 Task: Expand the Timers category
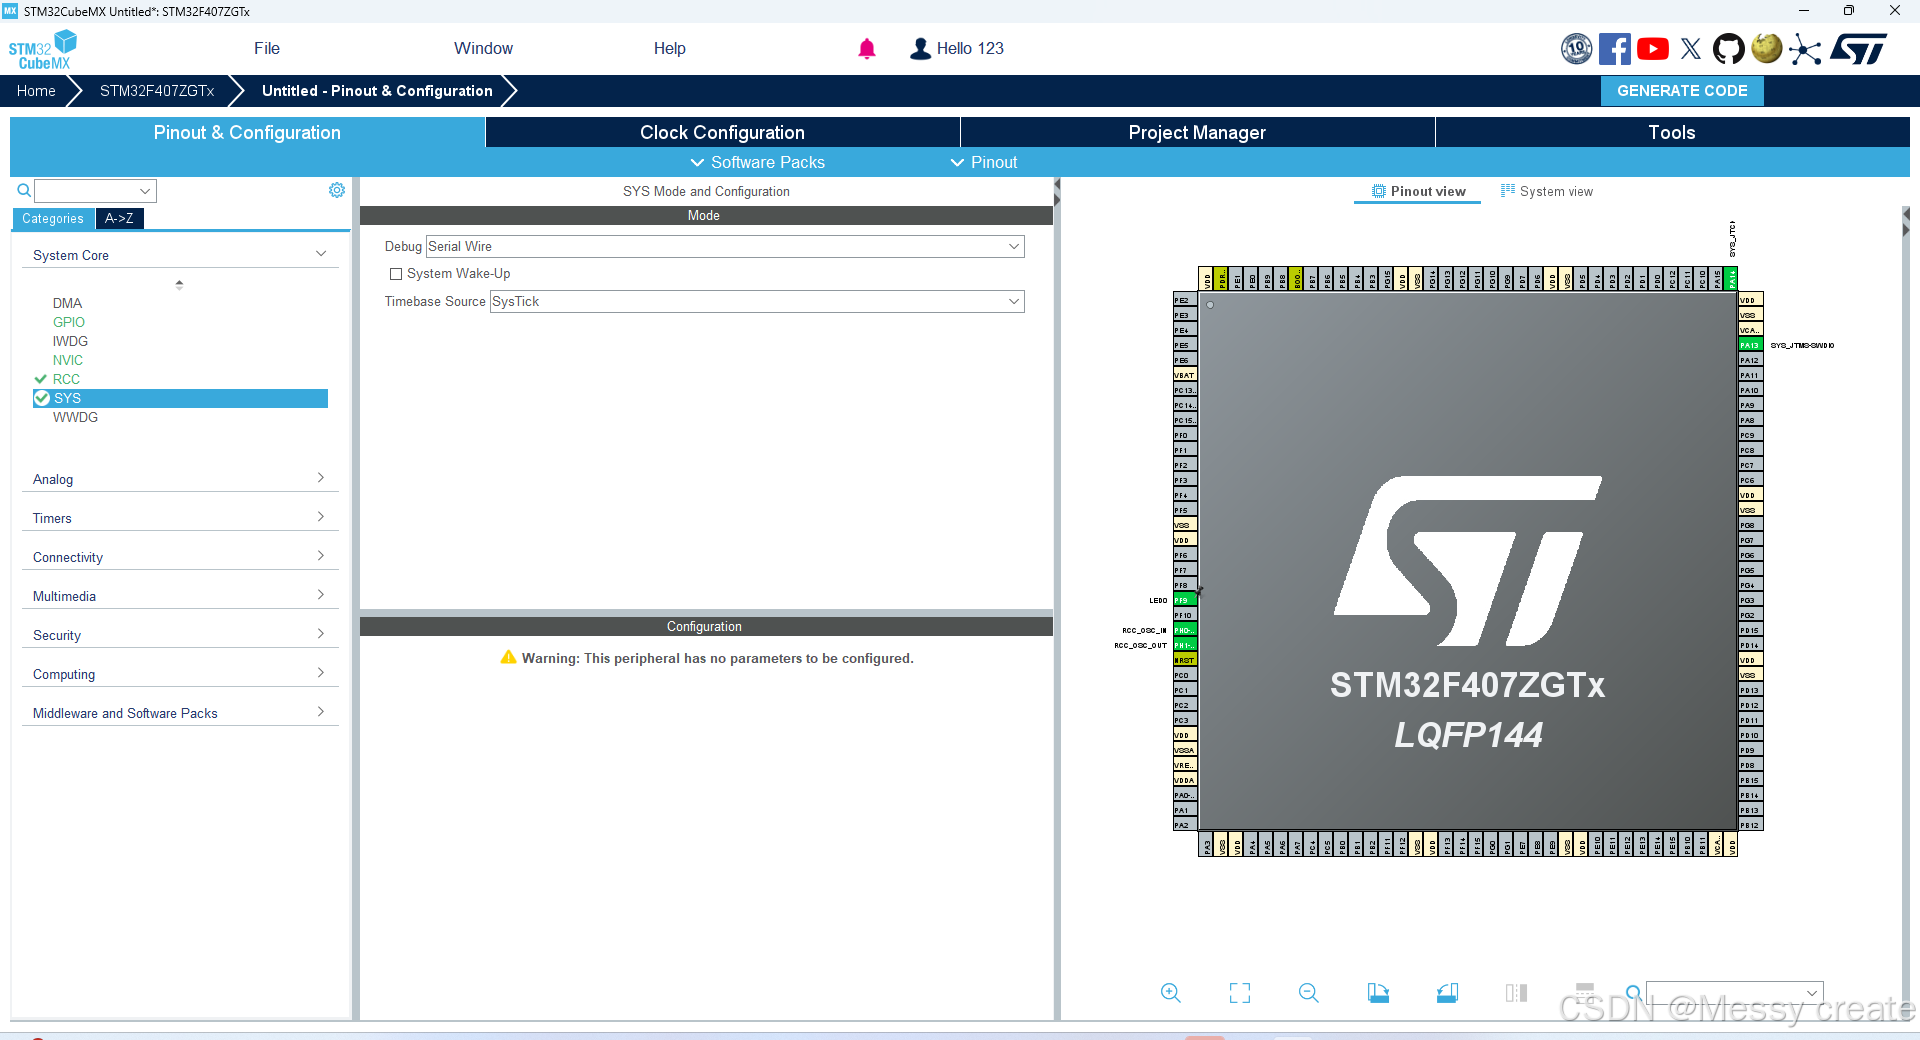180,518
